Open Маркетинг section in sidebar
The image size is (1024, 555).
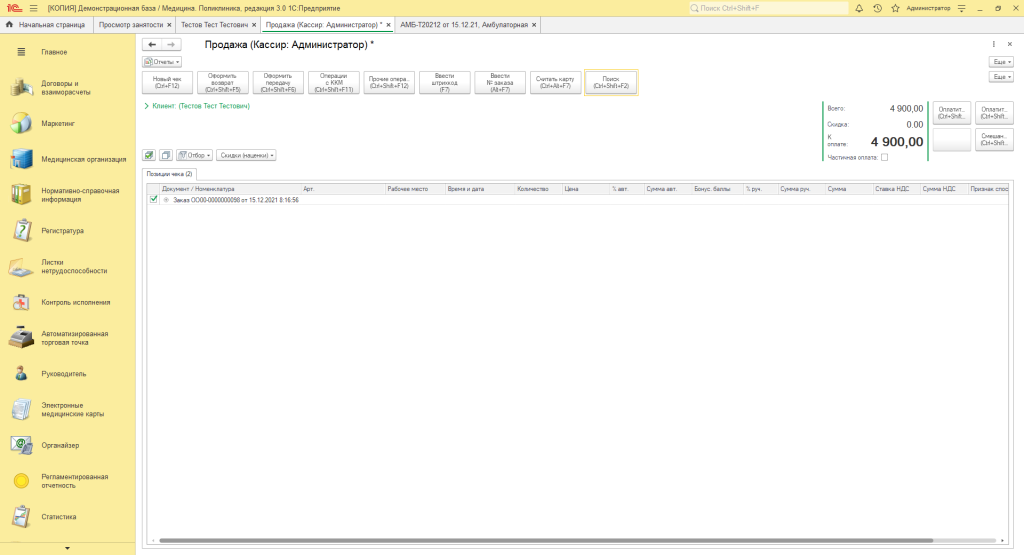pos(58,124)
